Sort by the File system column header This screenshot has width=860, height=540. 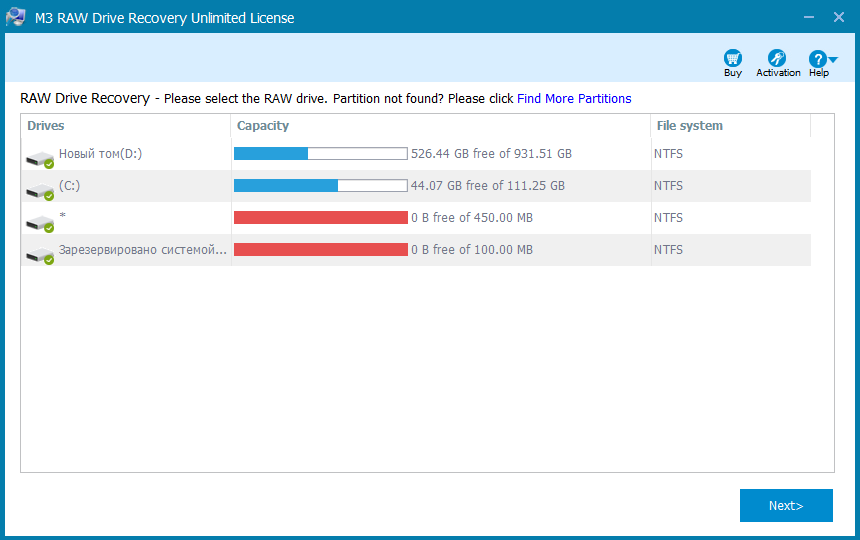pos(731,126)
